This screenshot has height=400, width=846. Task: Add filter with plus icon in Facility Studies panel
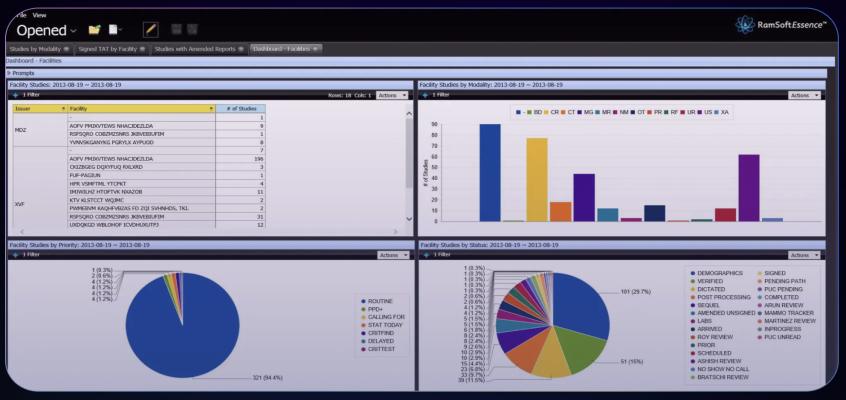[15, 95]
